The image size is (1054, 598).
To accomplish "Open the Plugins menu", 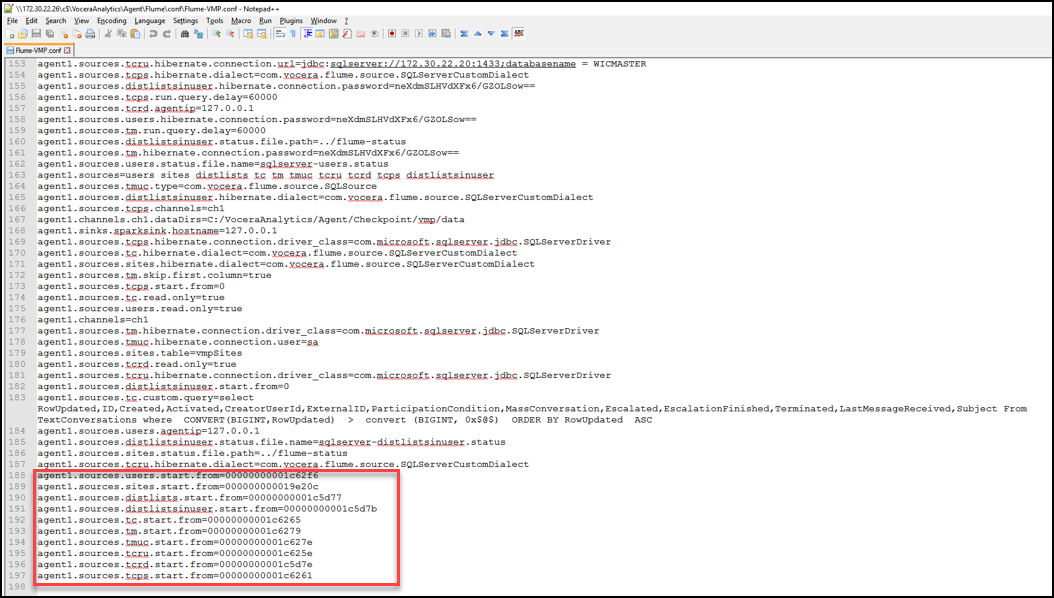I will click(291, 21).
